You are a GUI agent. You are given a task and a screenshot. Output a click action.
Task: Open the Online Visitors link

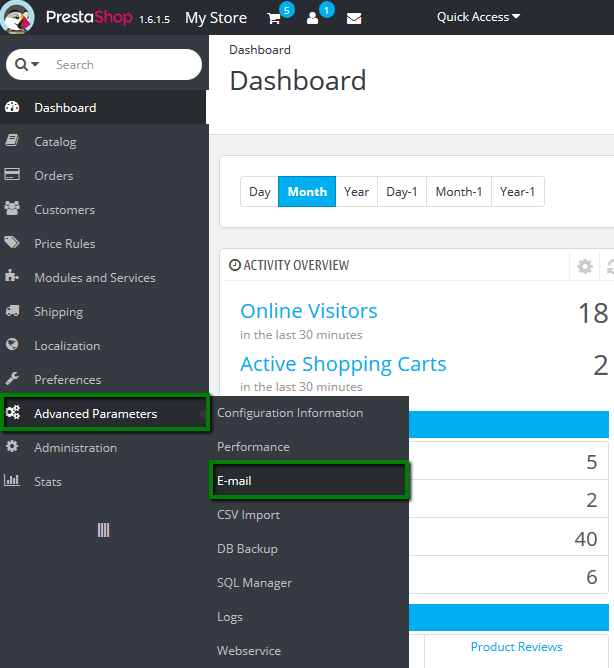point(308,311)
